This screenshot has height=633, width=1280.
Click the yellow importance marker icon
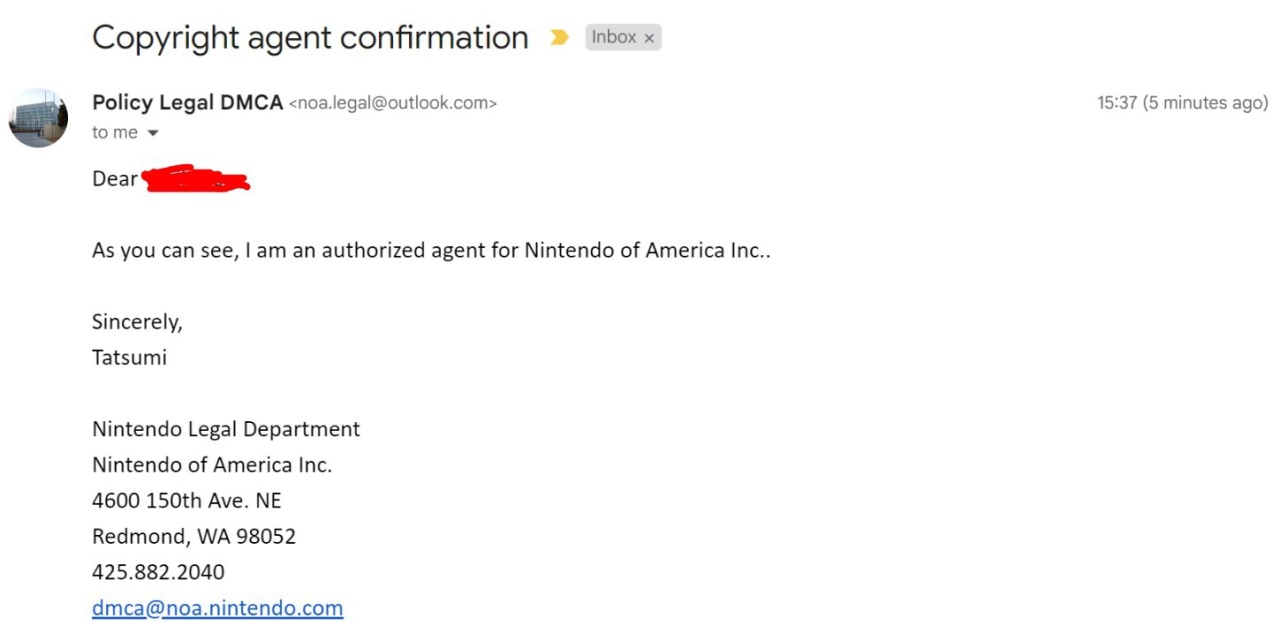click(559, 38)
